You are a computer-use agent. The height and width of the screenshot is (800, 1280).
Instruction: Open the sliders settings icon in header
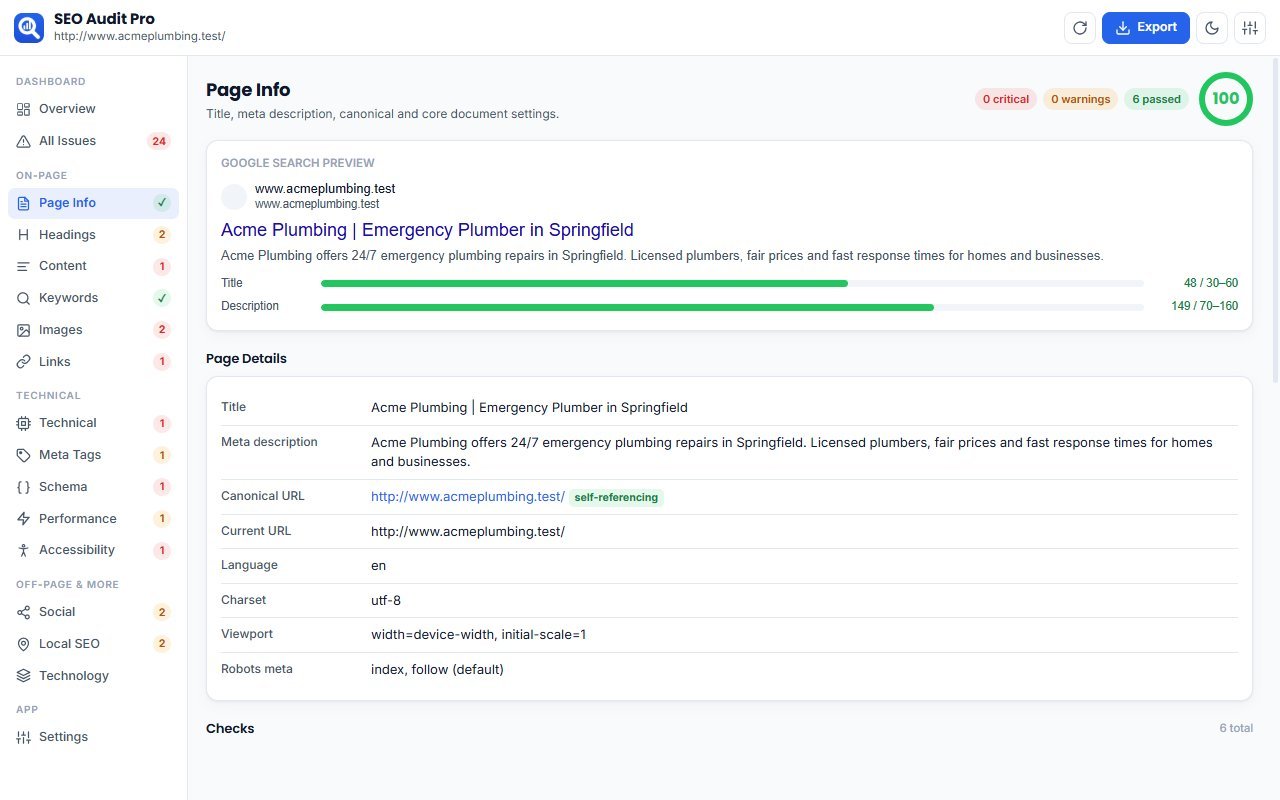click(1250, 28)
